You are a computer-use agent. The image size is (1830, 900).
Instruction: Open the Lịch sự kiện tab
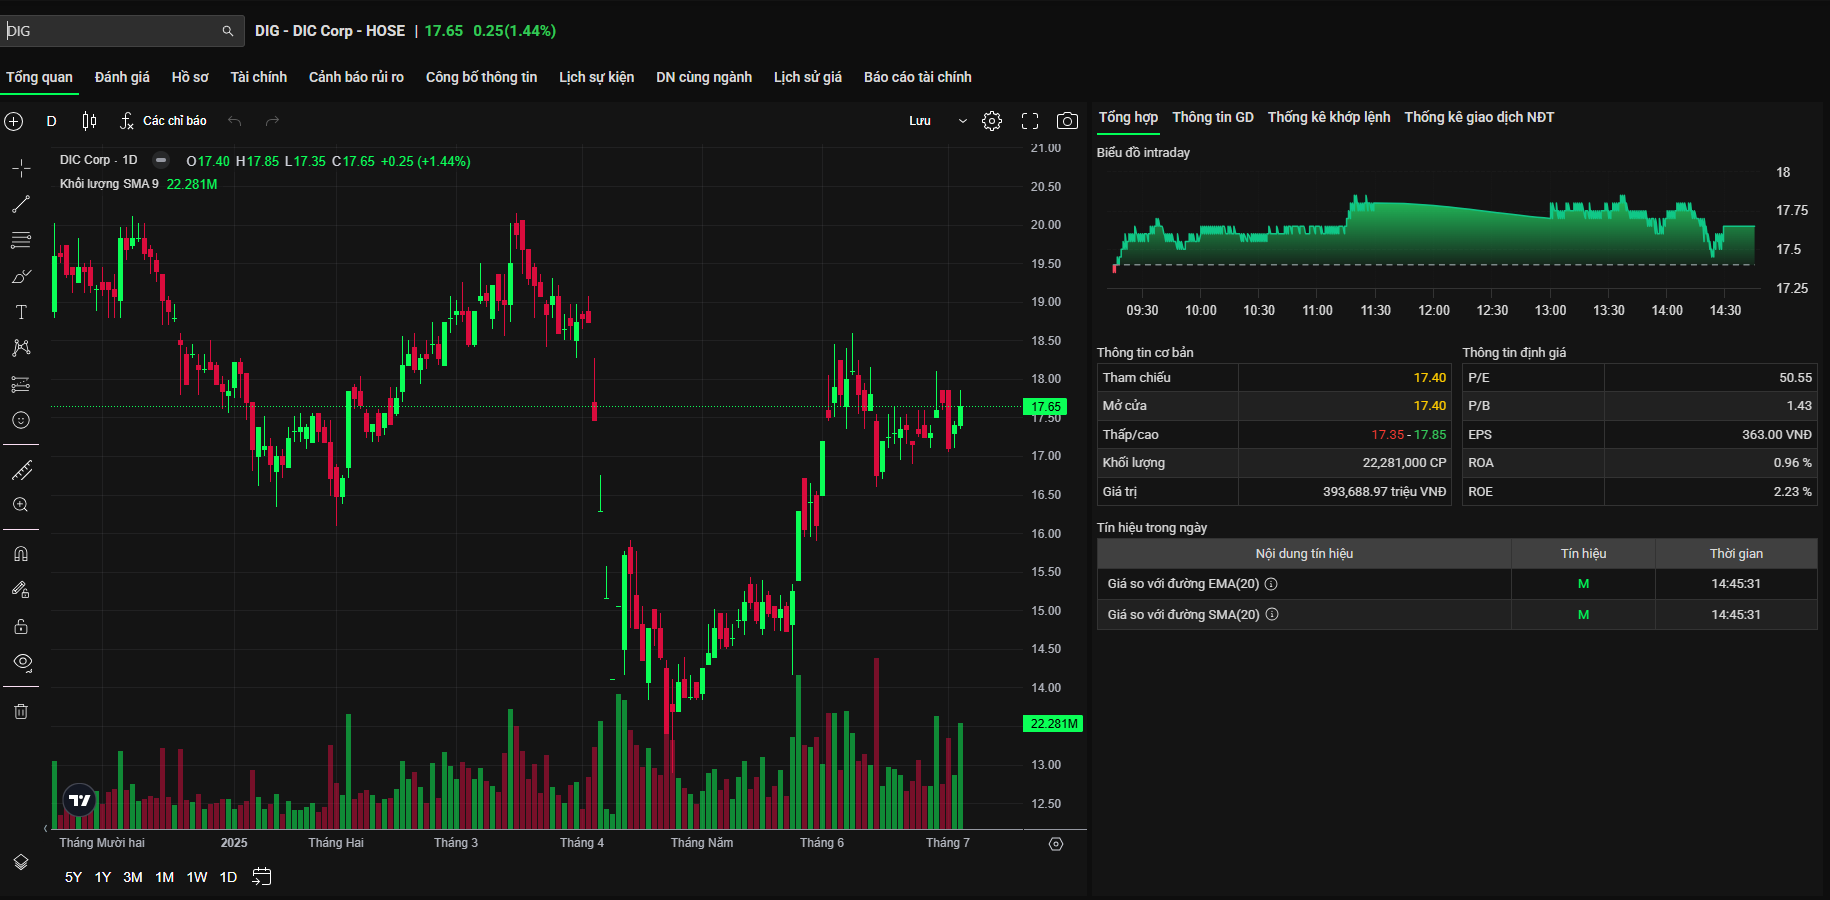point(596,77)
